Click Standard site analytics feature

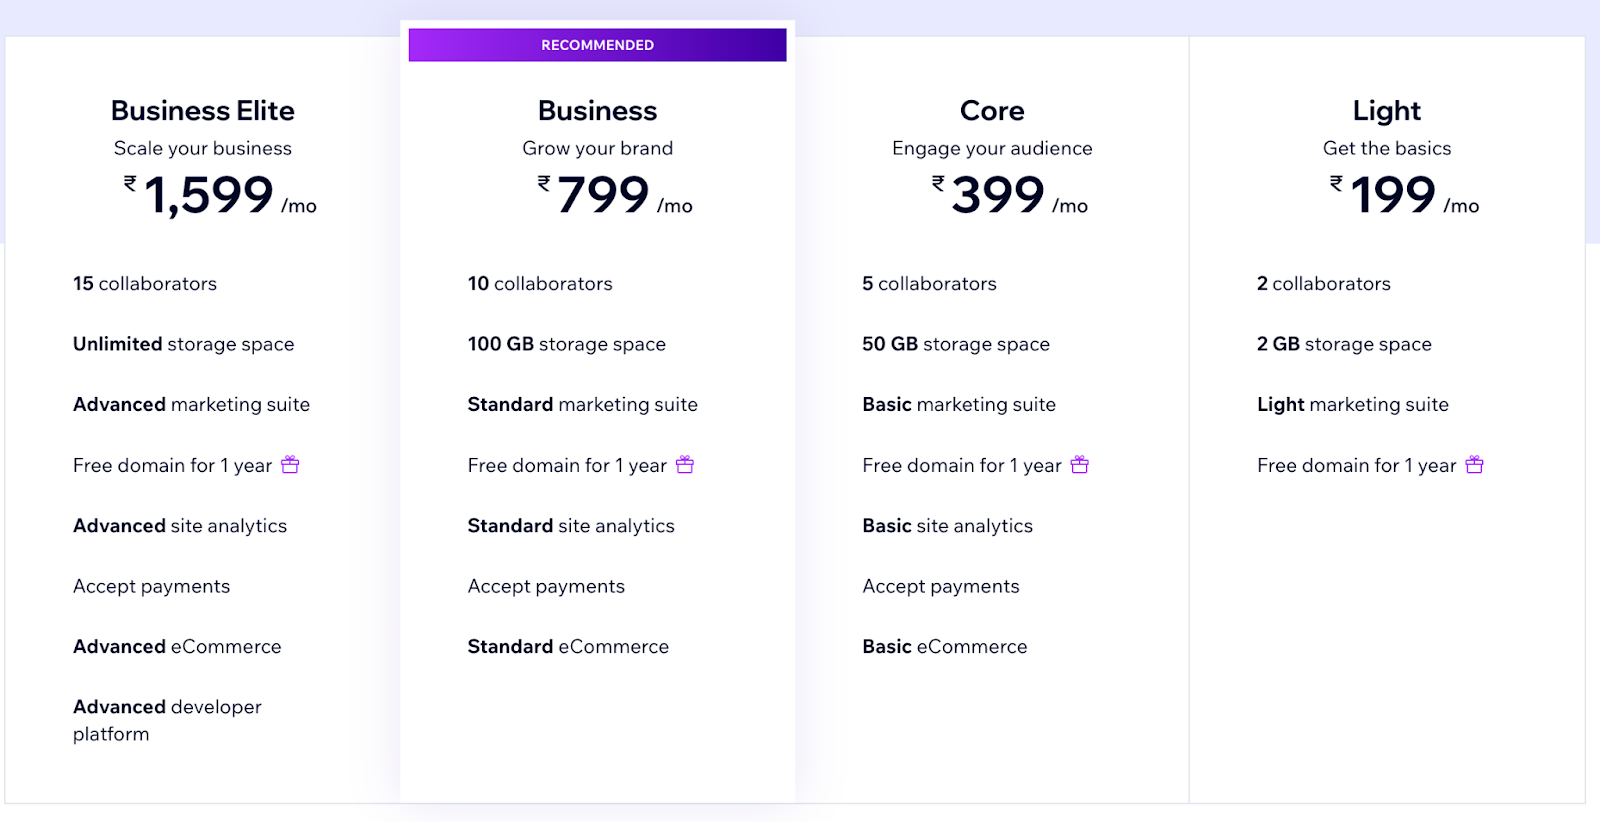pyautogui.click(x=571, y=526)
